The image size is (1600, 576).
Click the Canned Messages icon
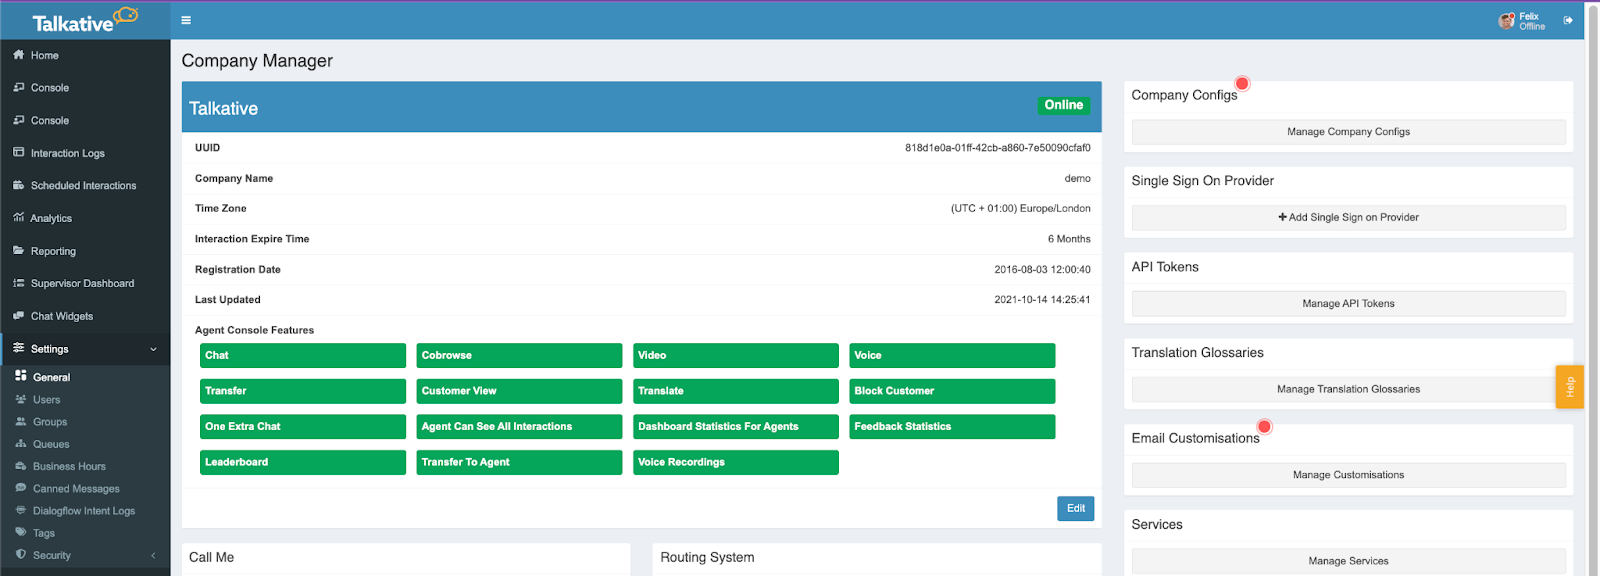tap(21, 488)
